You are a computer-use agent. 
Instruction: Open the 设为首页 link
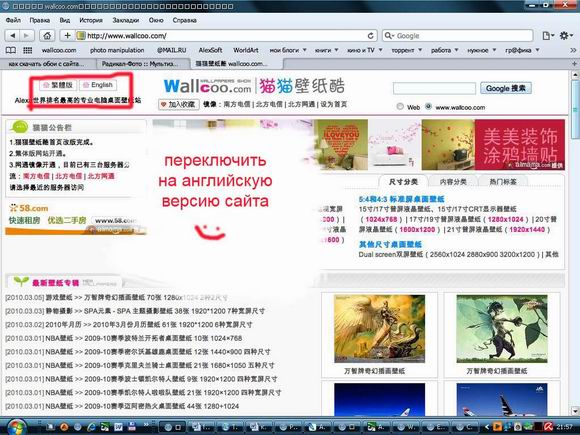(x=334, y=104)
